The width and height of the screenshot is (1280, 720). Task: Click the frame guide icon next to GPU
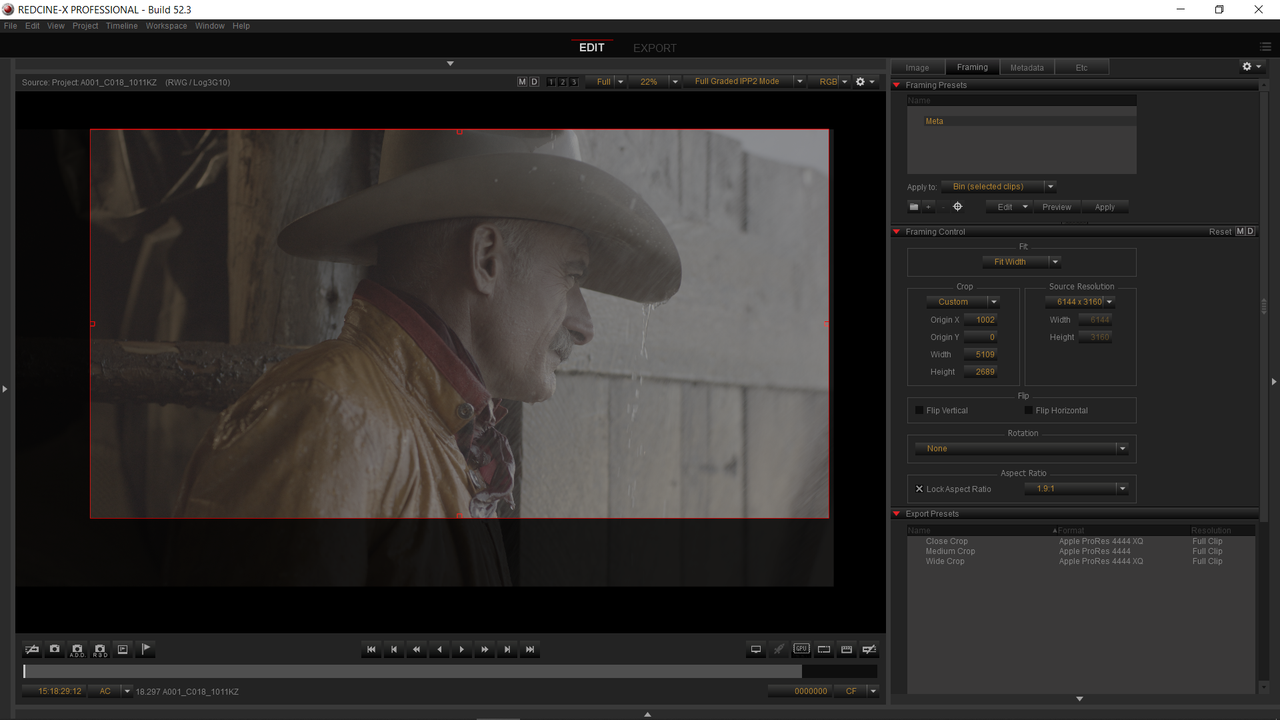(x=824, y=649)
